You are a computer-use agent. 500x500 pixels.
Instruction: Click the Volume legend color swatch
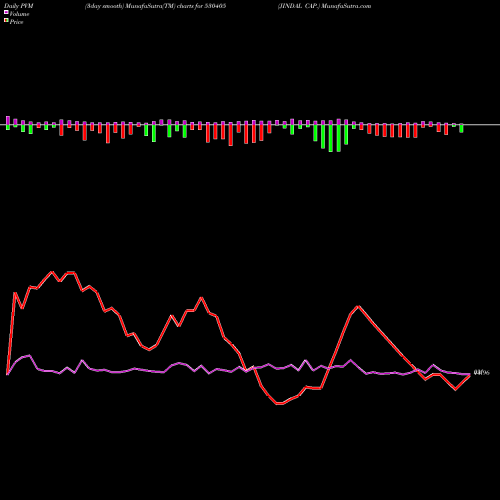(6, 13)
